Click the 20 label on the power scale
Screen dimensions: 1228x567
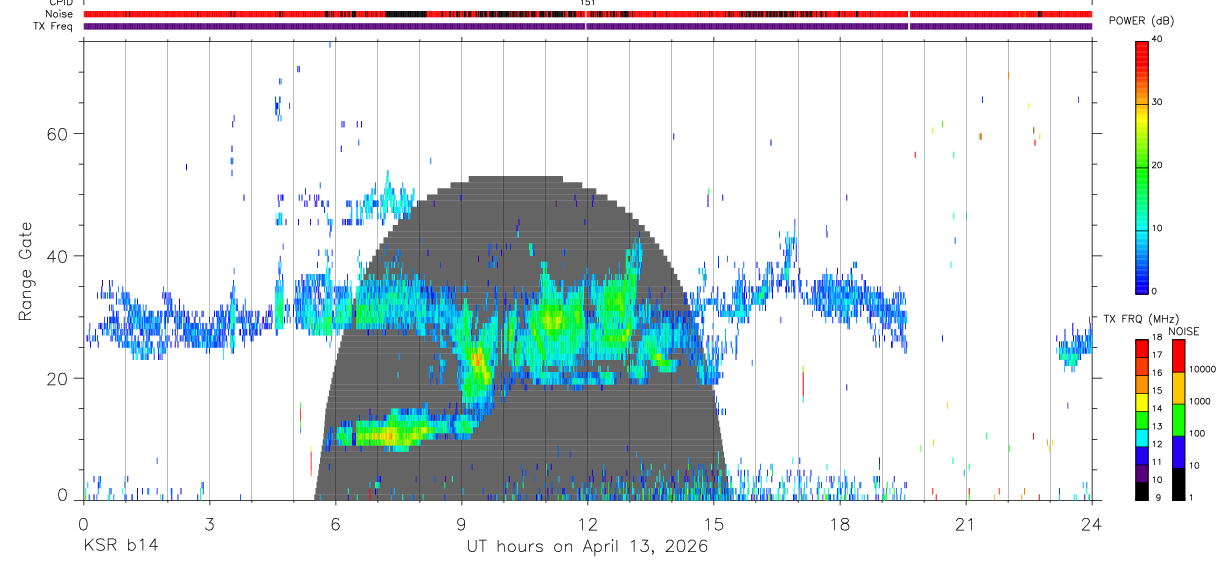[1156, 166]
